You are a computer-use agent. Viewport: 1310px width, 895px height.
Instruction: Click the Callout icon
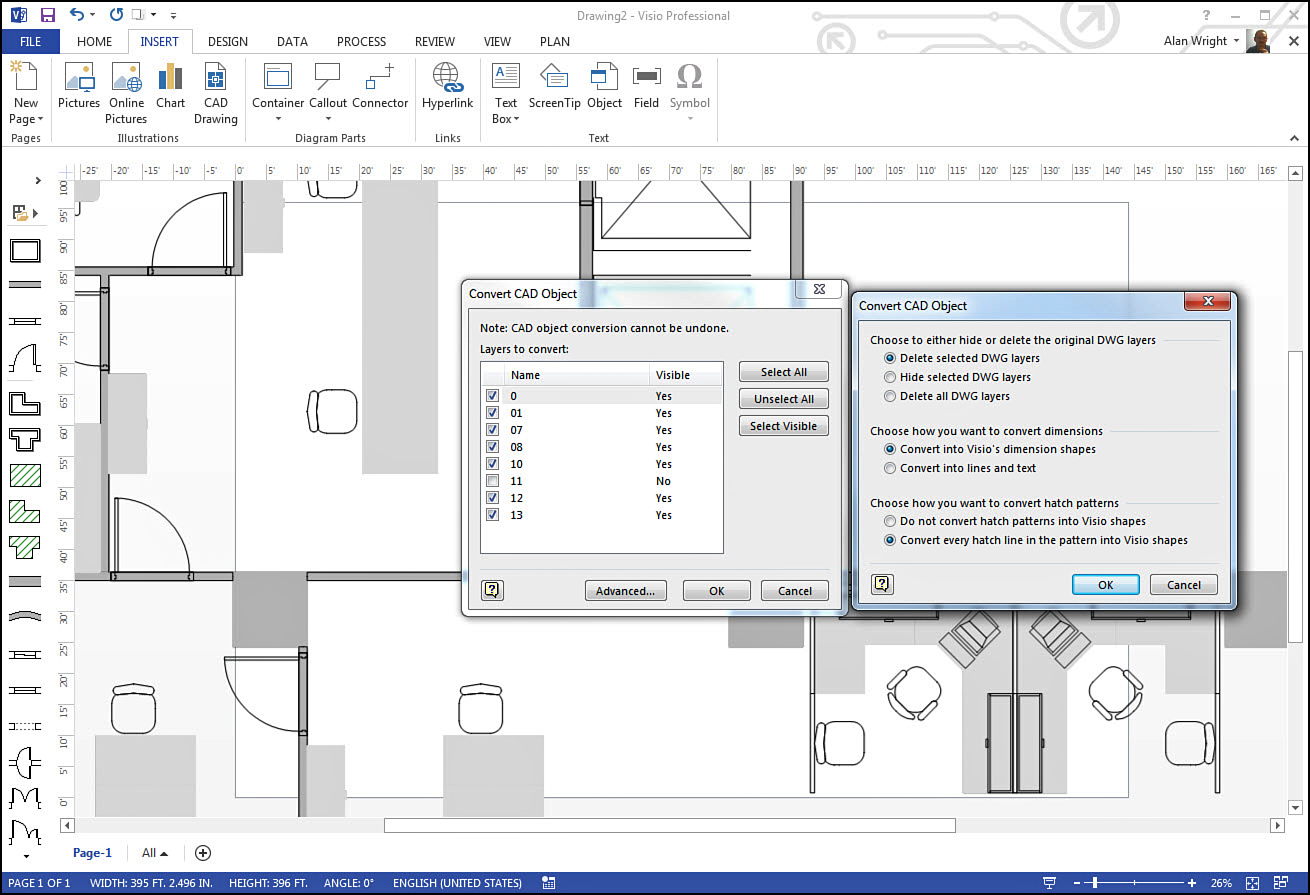tap(327, 78)
